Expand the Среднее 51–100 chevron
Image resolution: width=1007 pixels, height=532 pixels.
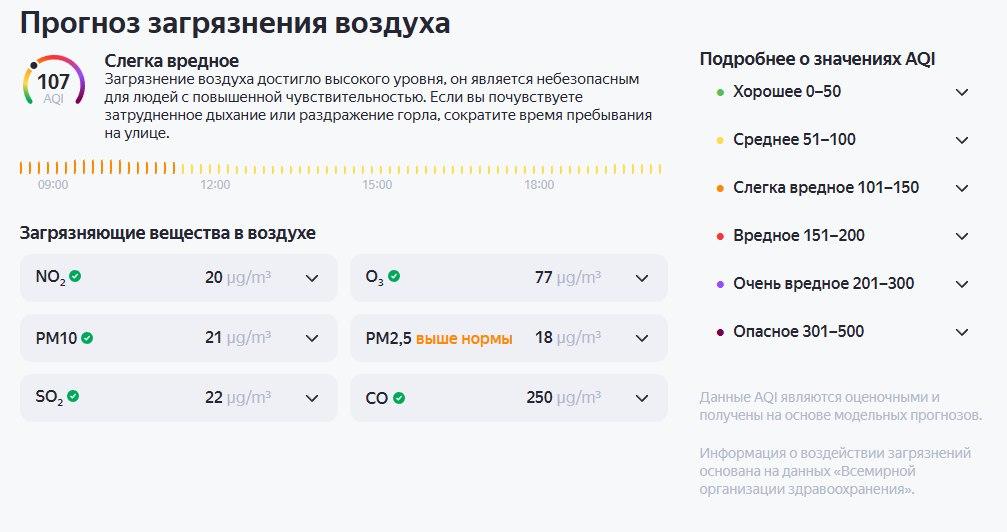[962, 140]
